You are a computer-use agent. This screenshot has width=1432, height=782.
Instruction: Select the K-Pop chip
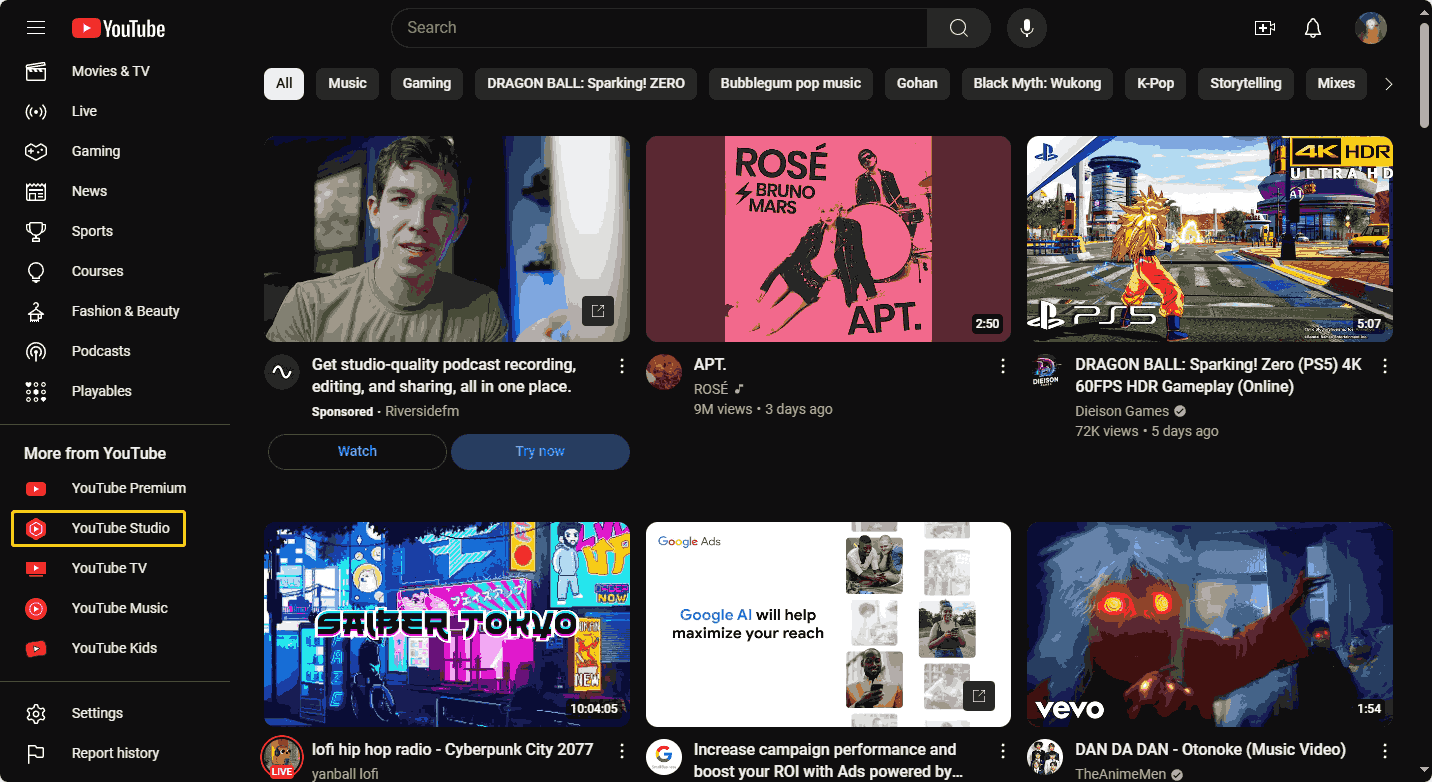[x=1156, y=84]
